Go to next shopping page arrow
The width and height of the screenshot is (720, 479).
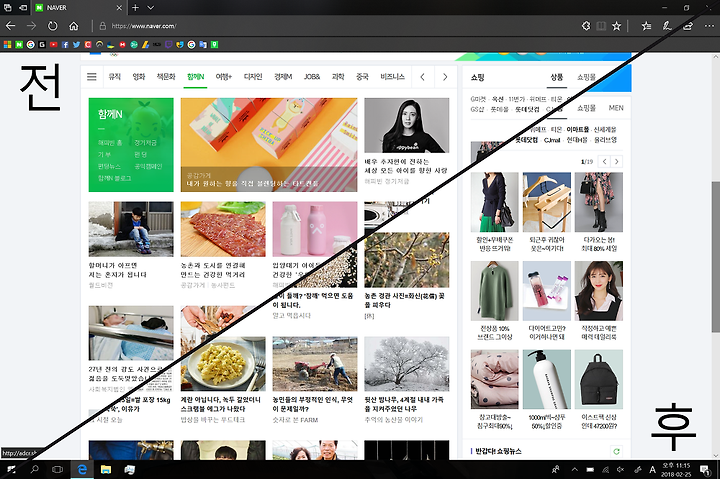click(x=617, y=161)
